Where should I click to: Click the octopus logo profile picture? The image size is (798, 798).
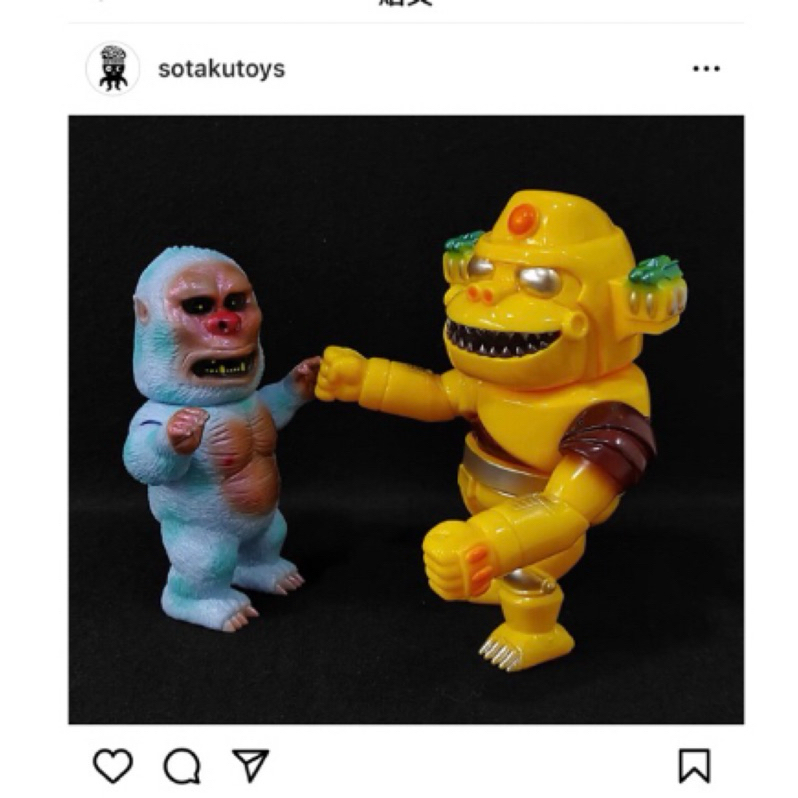click(x=113, y=69)
